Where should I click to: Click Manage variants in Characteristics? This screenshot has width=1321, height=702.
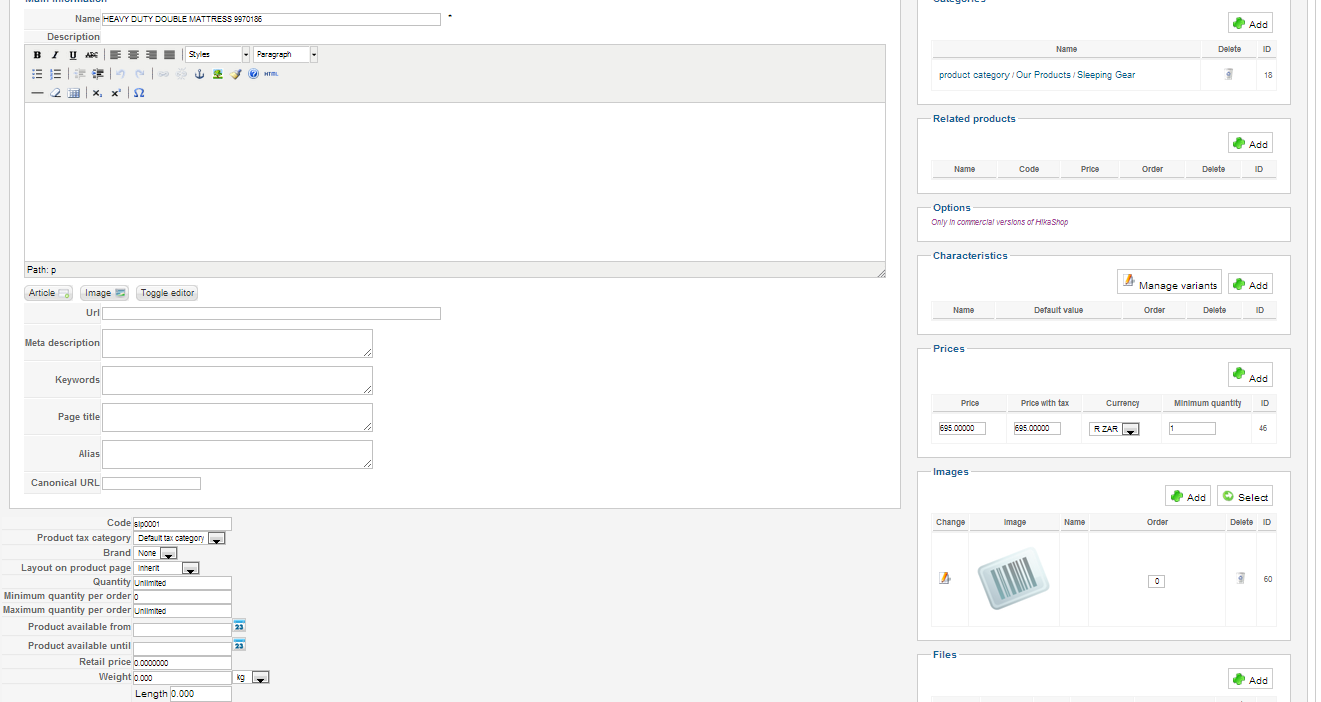click(x=1169, y=284)
